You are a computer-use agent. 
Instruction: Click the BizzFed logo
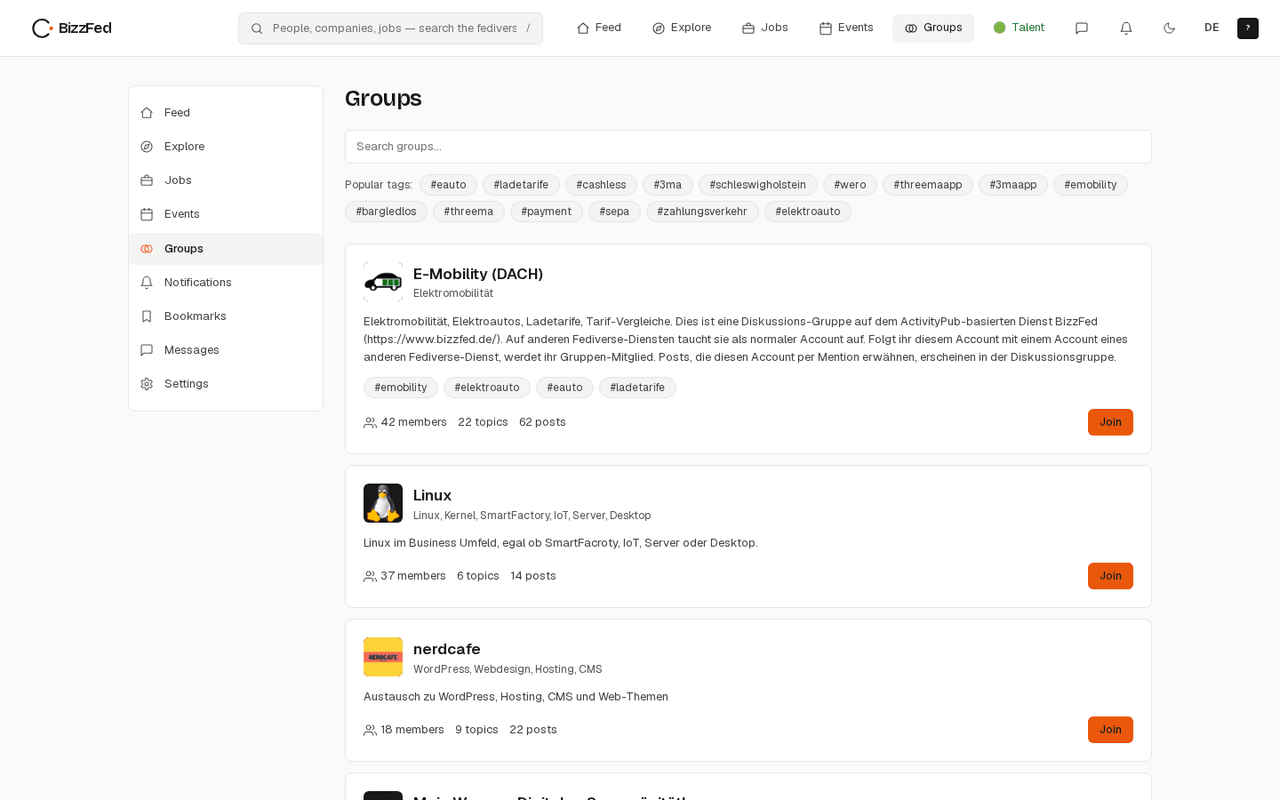tap(71, 28)
